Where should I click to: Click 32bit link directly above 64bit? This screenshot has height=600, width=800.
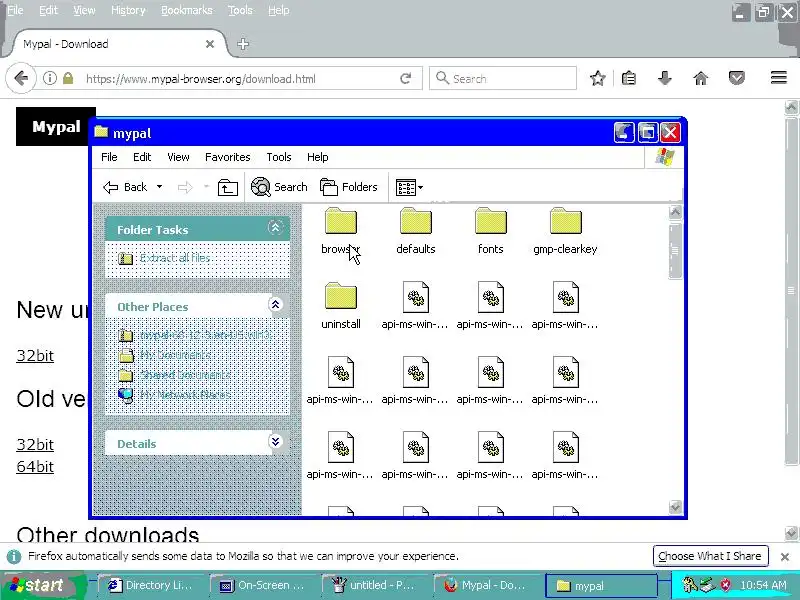[x=35, y=444]
